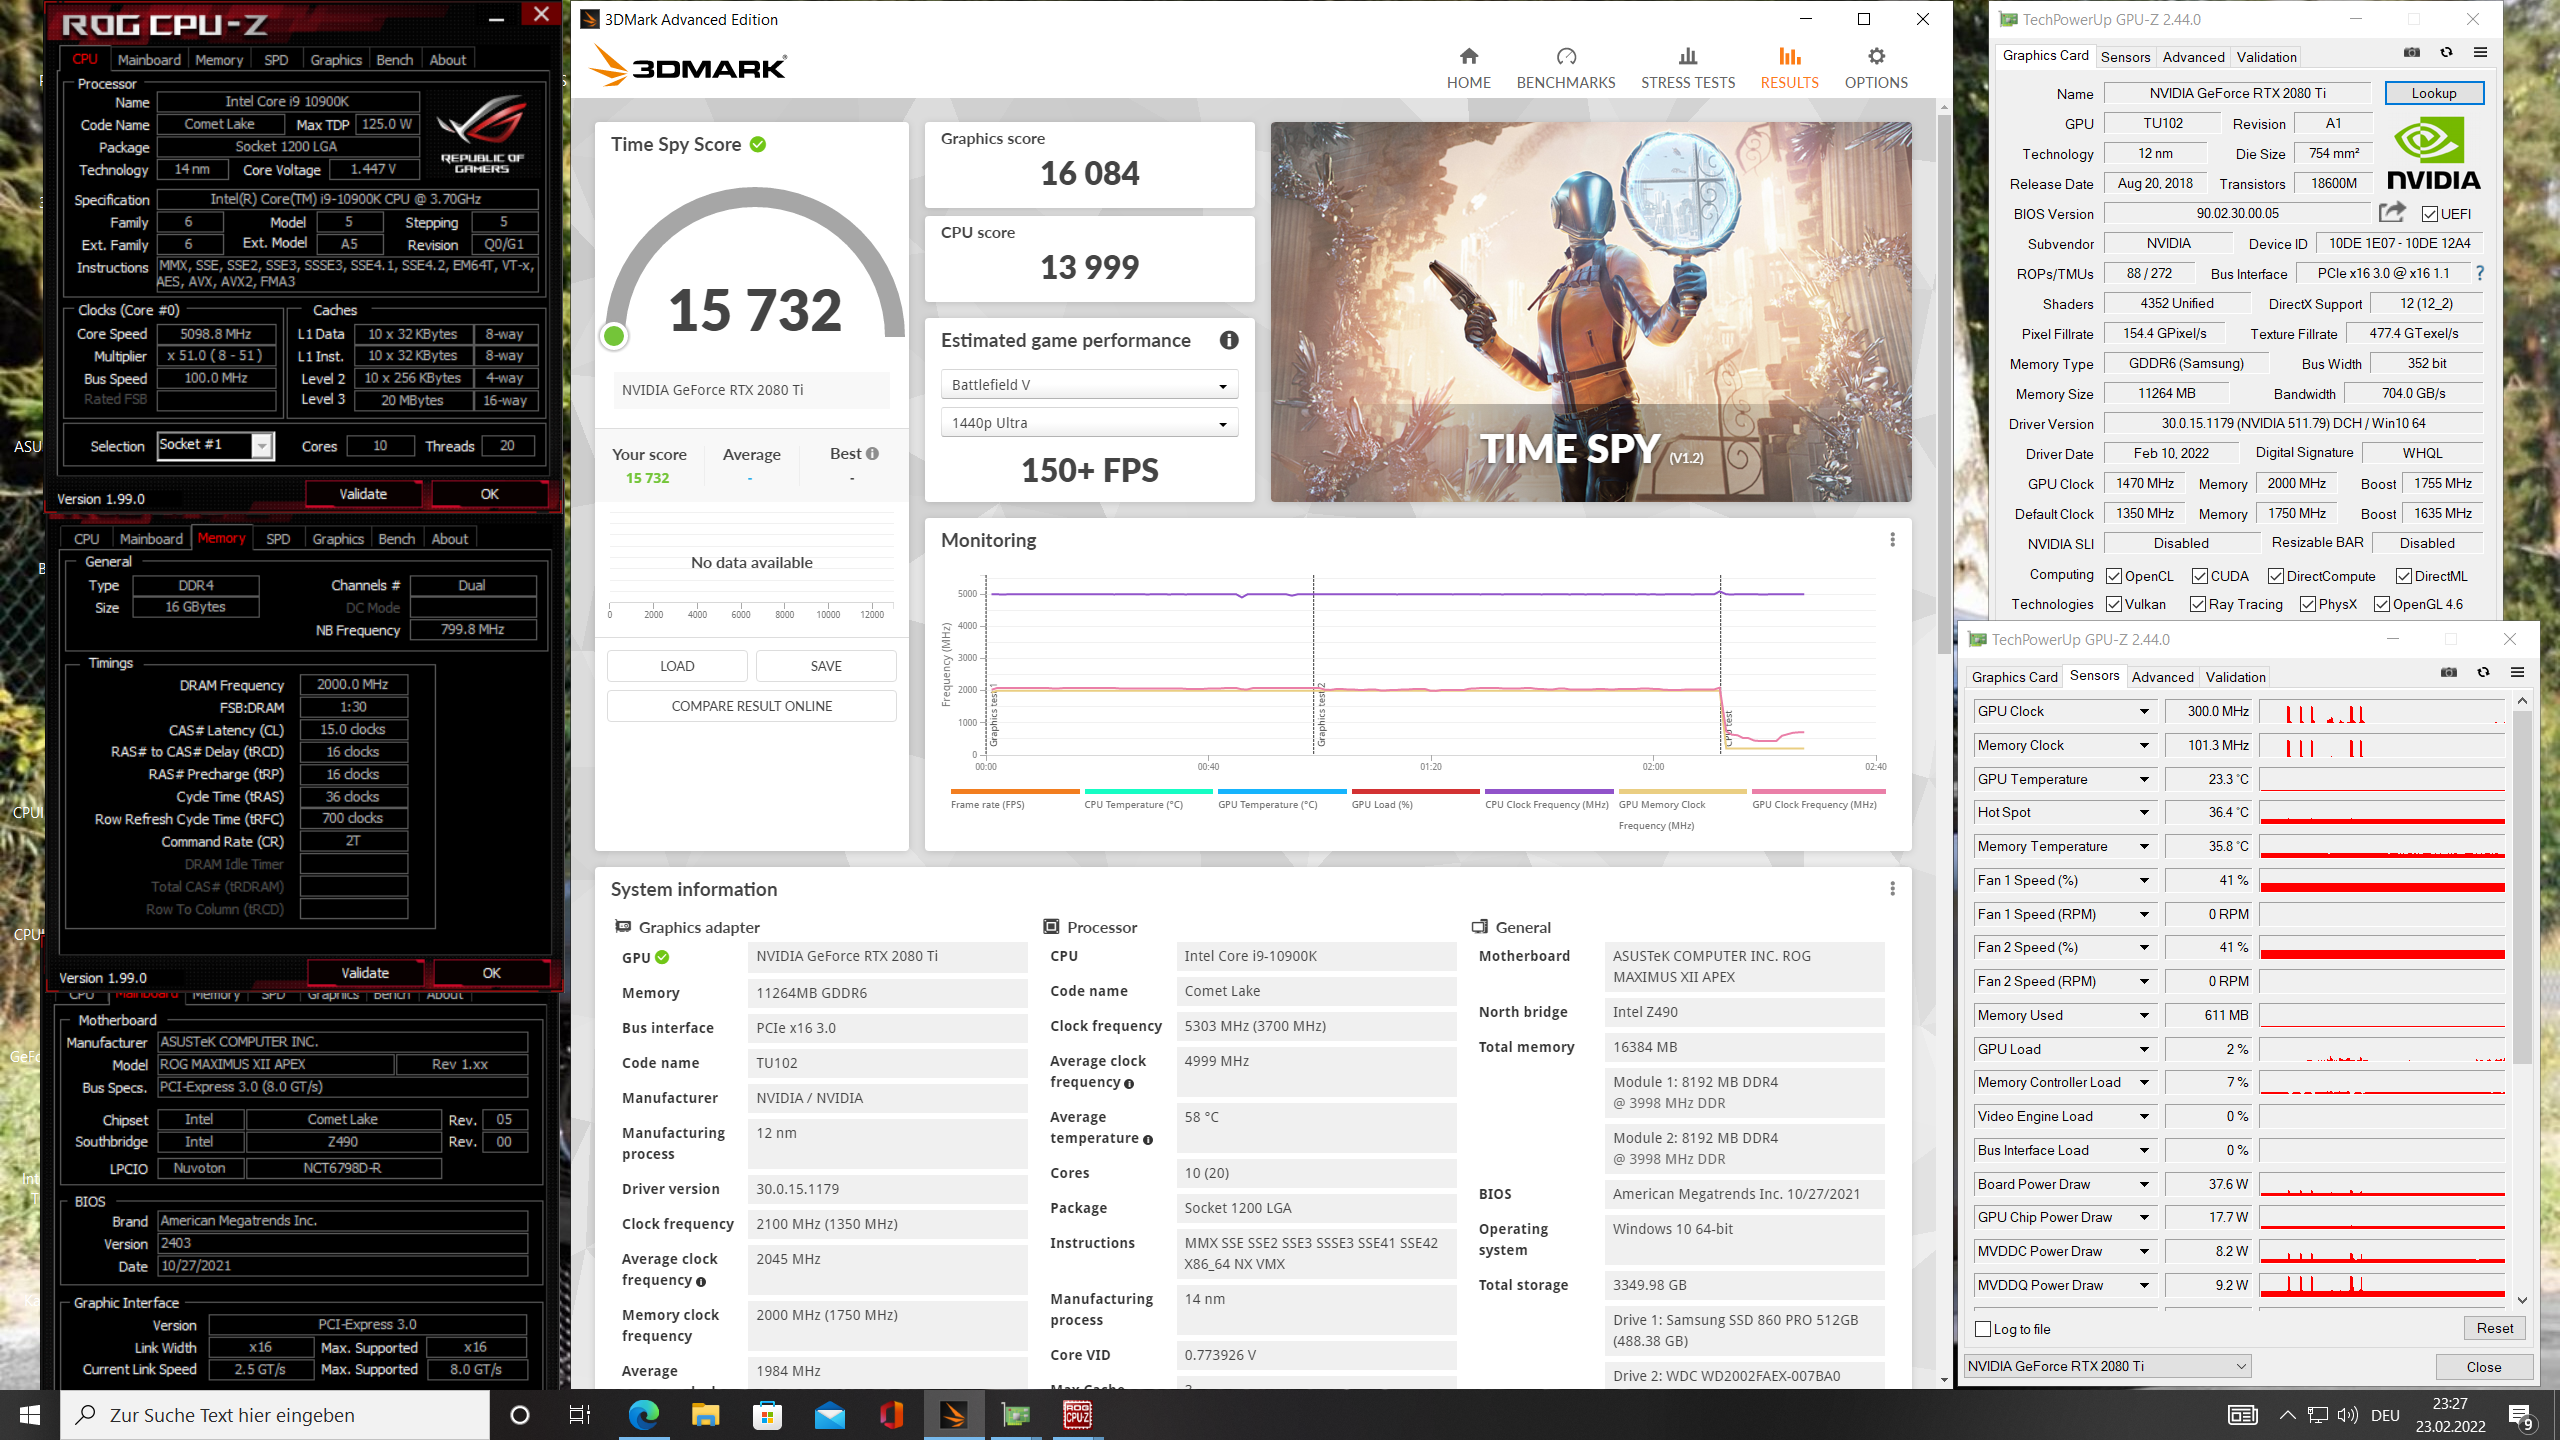Image resolution: width=2560 pixels, height=1440 pixels.
Task: Enable Log to file checkbox
Action: pos(1983,1329)
